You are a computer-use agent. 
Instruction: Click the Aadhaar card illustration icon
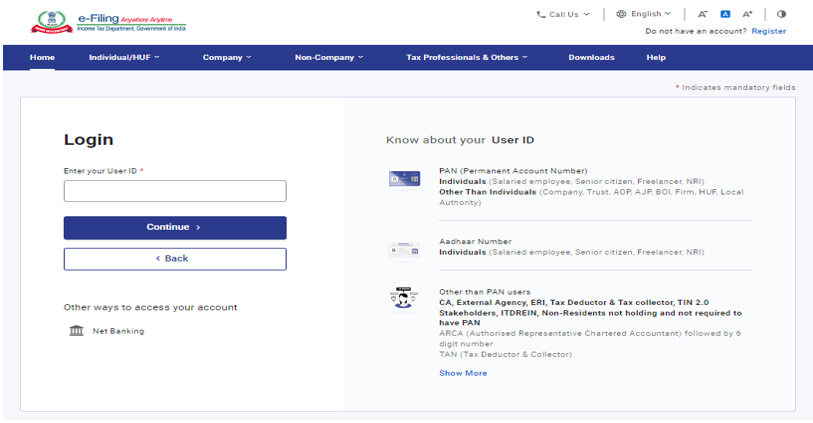tap(404, 249)
